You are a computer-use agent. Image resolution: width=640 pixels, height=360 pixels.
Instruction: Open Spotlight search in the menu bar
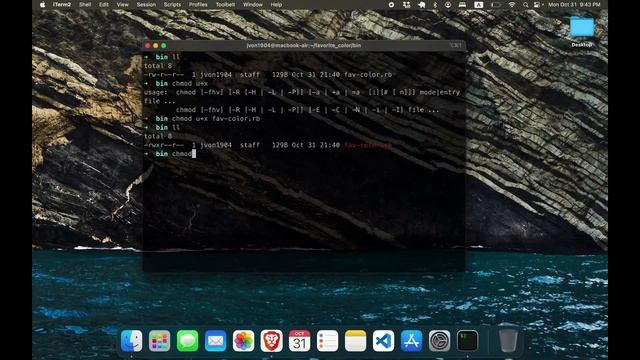point(525,4)
